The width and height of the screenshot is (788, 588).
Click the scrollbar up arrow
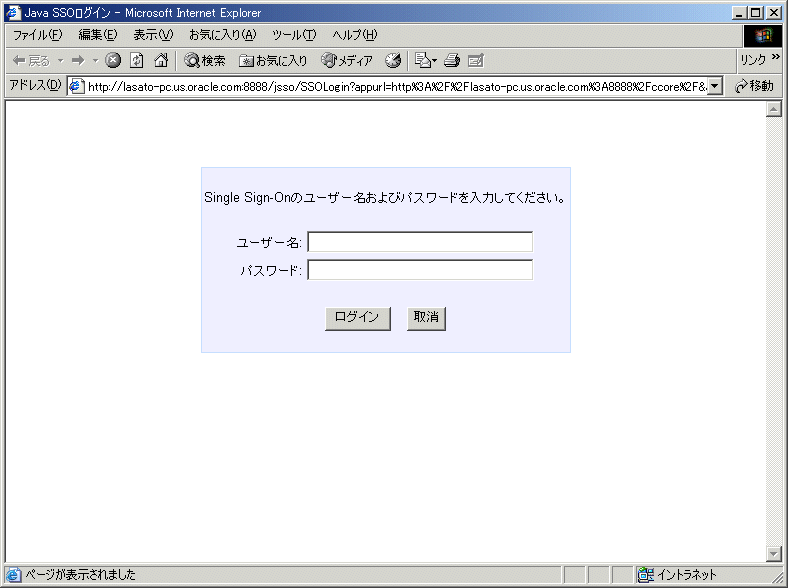pyautogui.click(x=773, y=109)
